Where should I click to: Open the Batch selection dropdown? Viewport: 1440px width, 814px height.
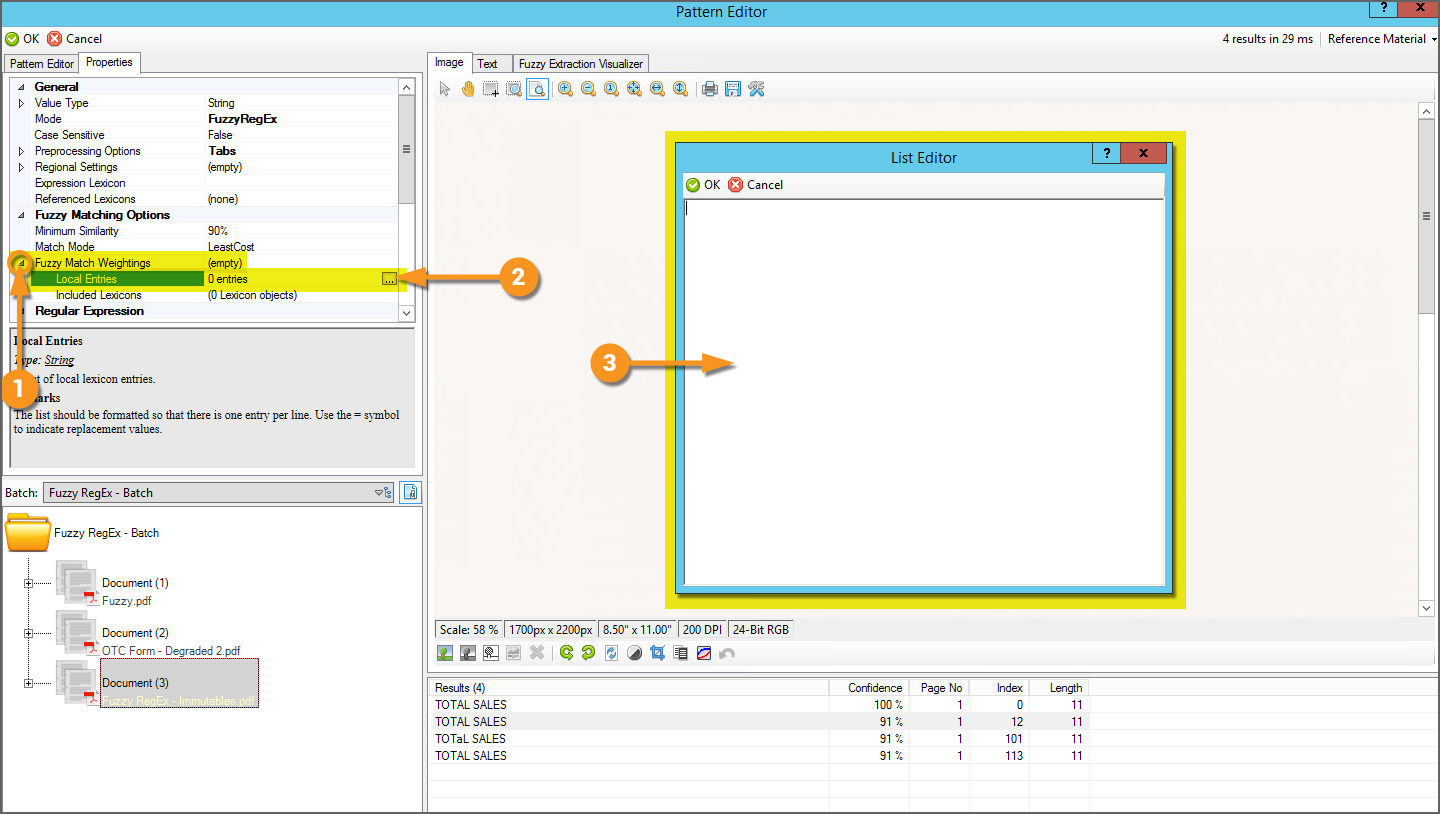coord(219,492)
